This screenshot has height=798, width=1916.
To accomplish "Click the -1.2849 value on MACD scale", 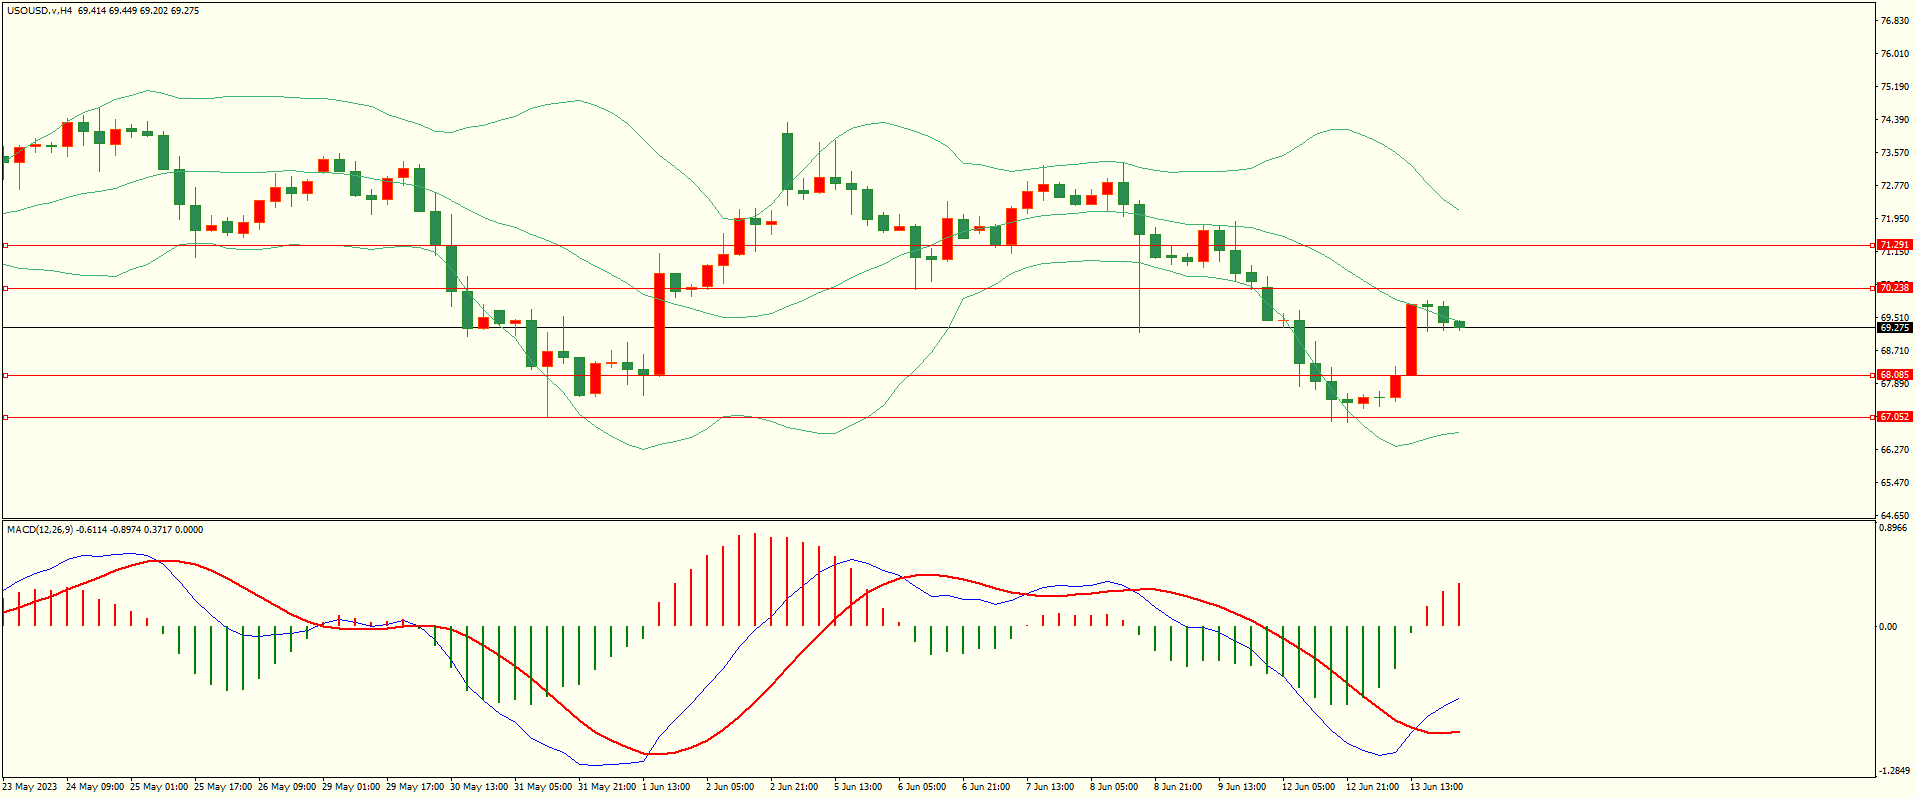I will click(x=1894, y=771).
